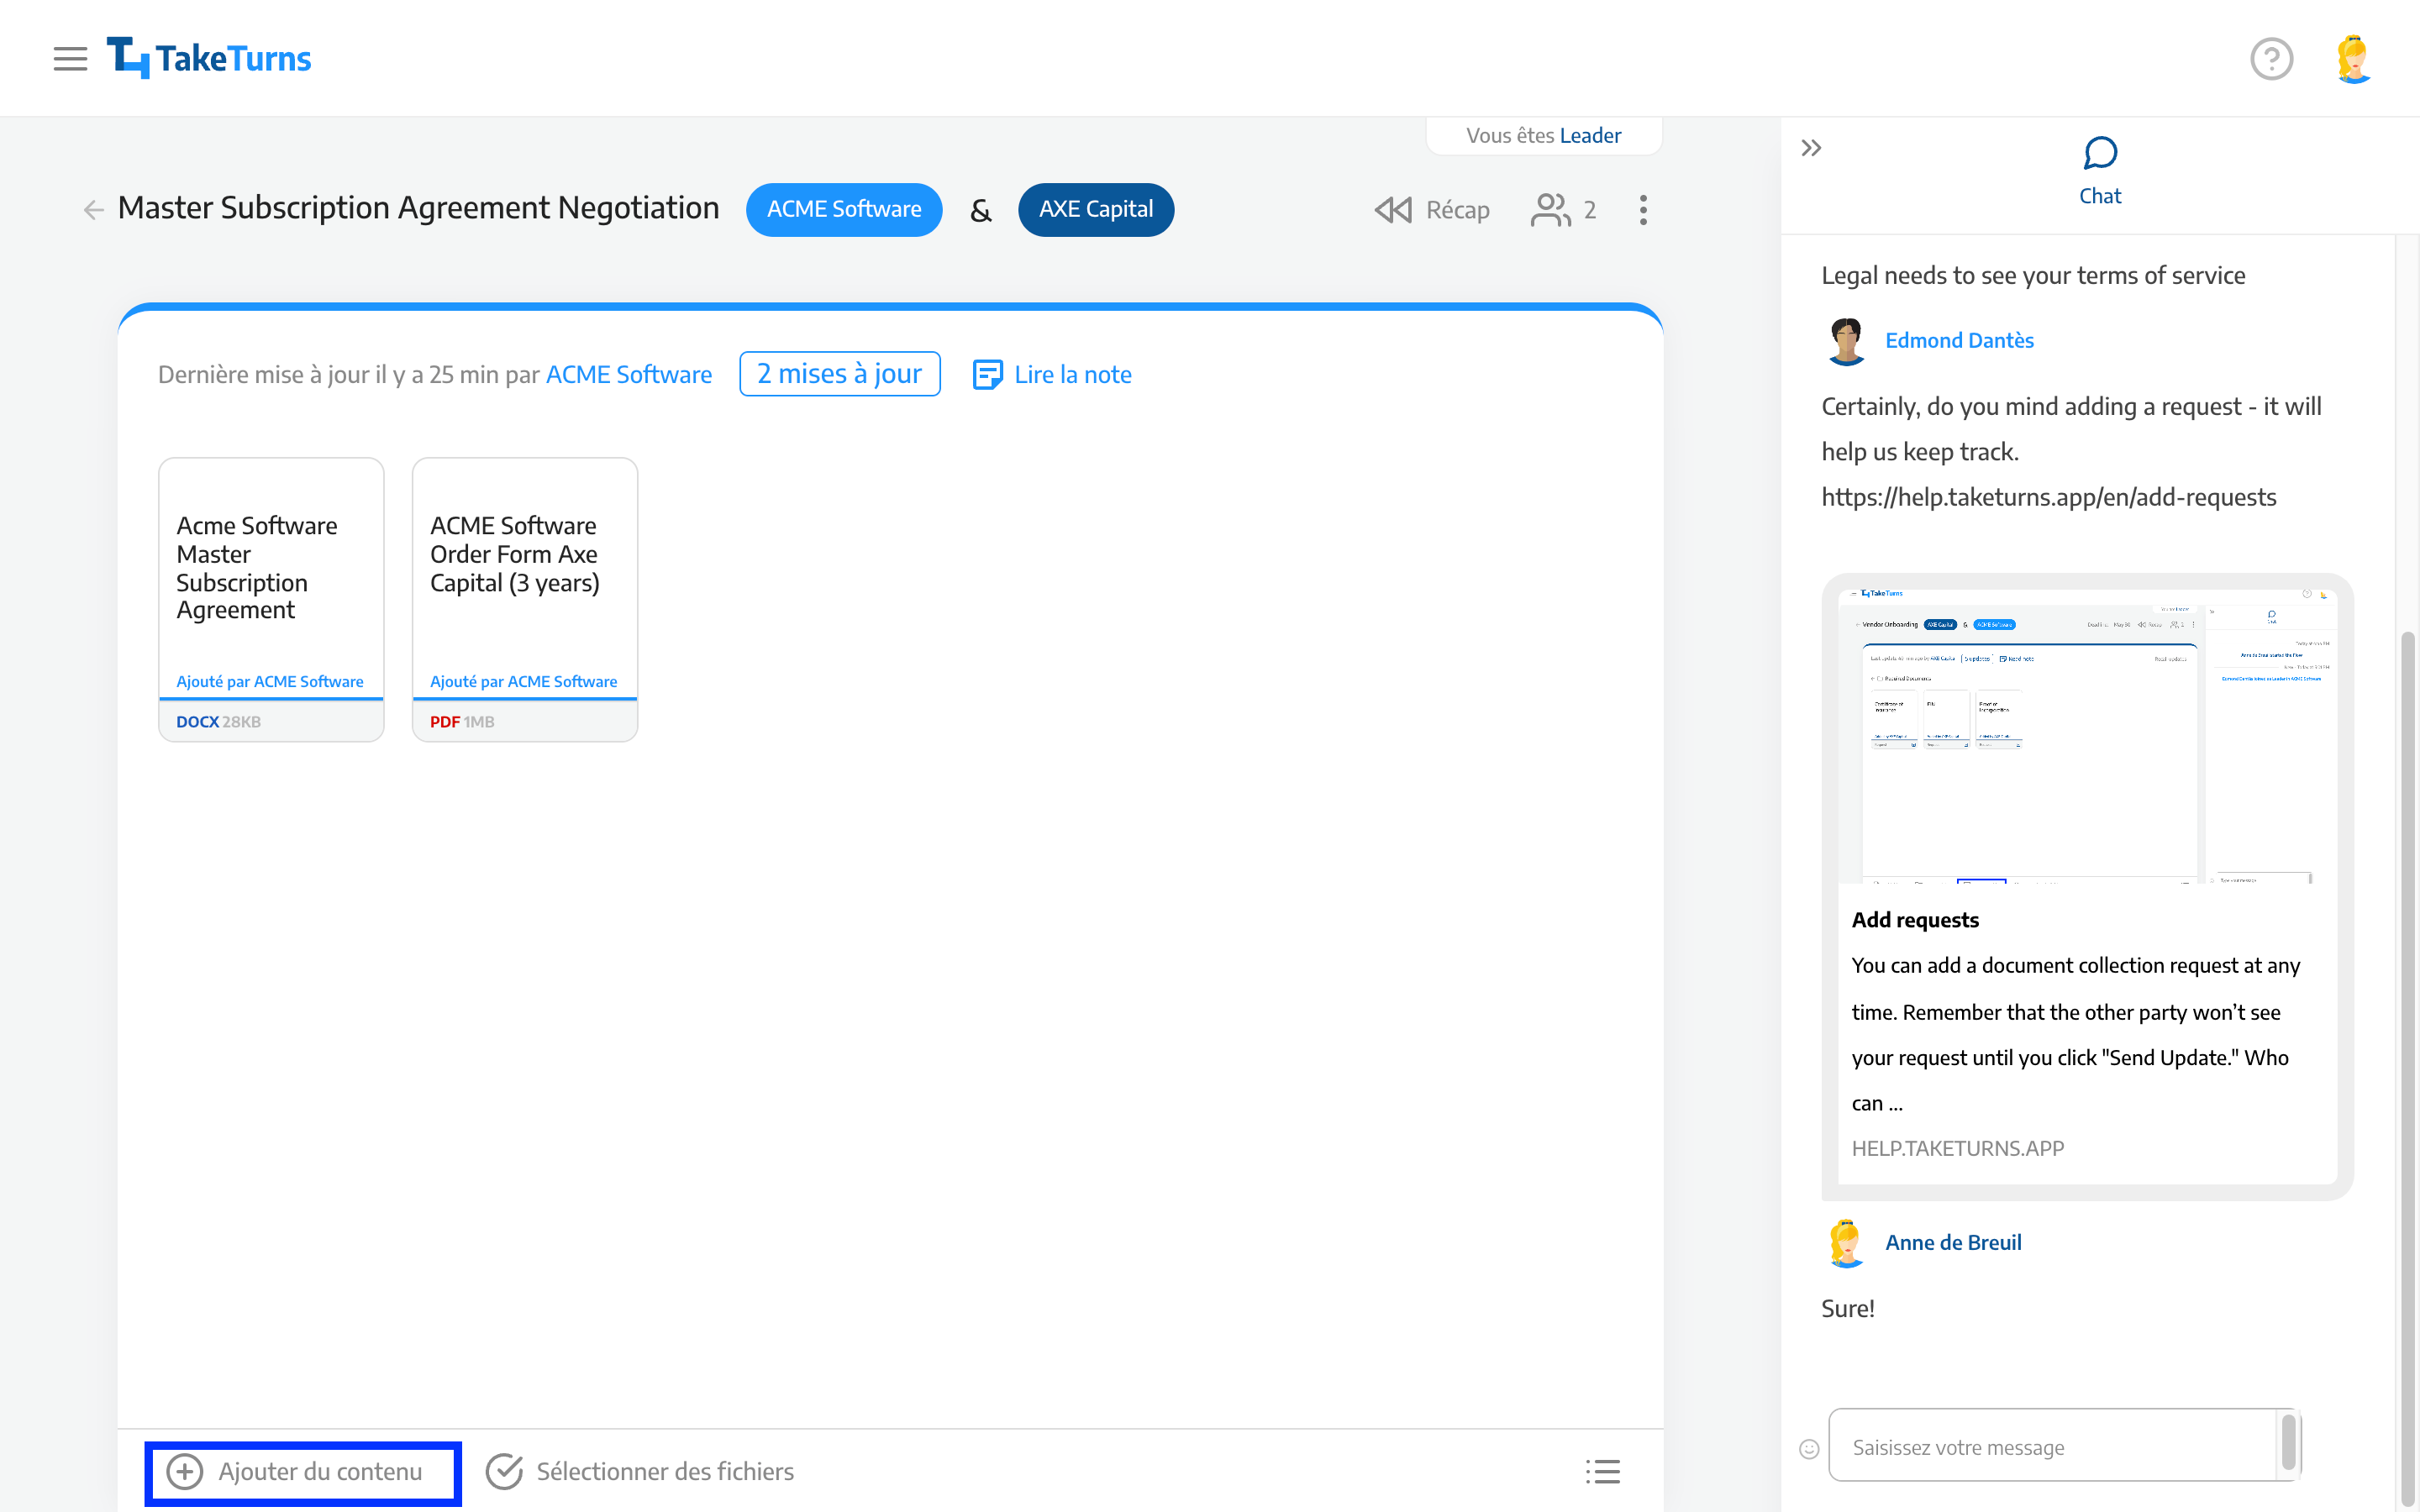Collapse the chat panel with double chevron
This screenshot has height=1512, width=2420.
1811,149
